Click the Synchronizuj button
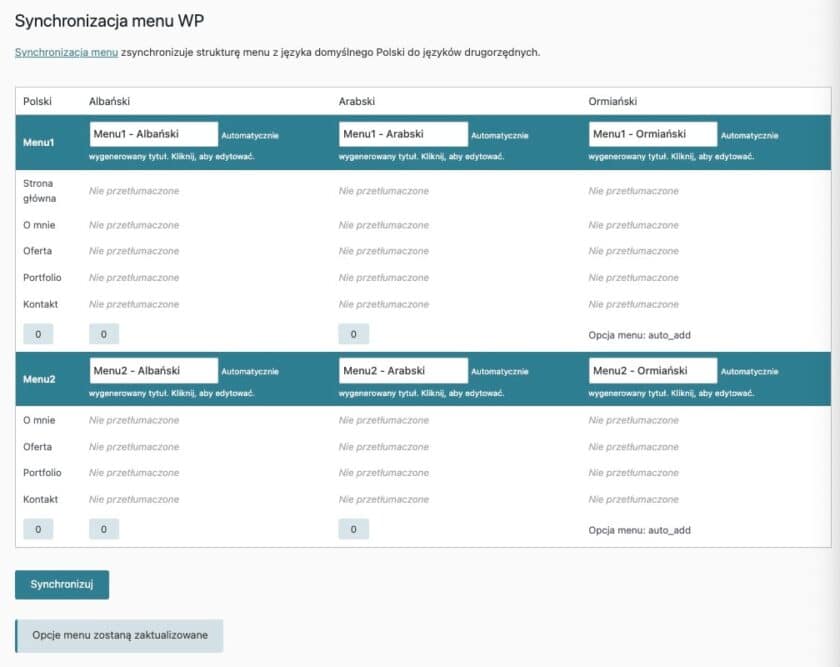The image size is (840, 667). (x=62, y=585)
